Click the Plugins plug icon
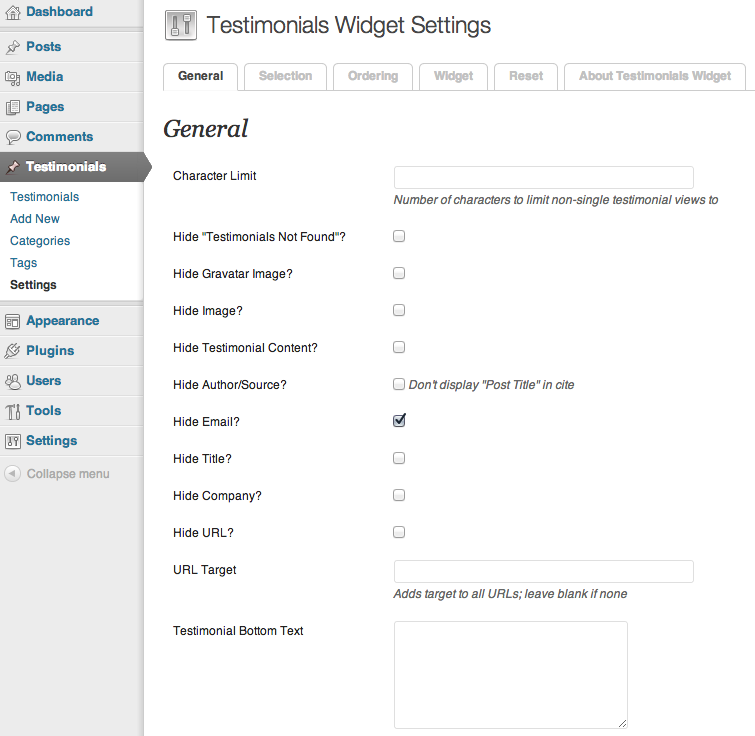 13,351
